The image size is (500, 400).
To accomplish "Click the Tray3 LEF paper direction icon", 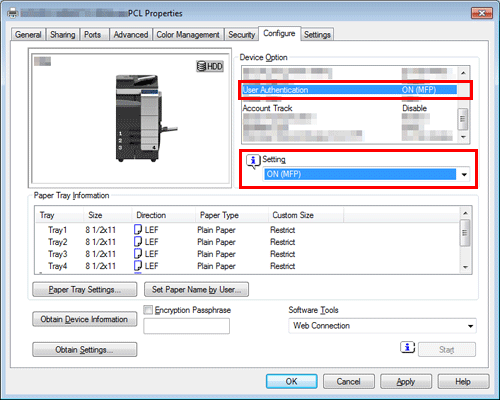I will point(138,253).
